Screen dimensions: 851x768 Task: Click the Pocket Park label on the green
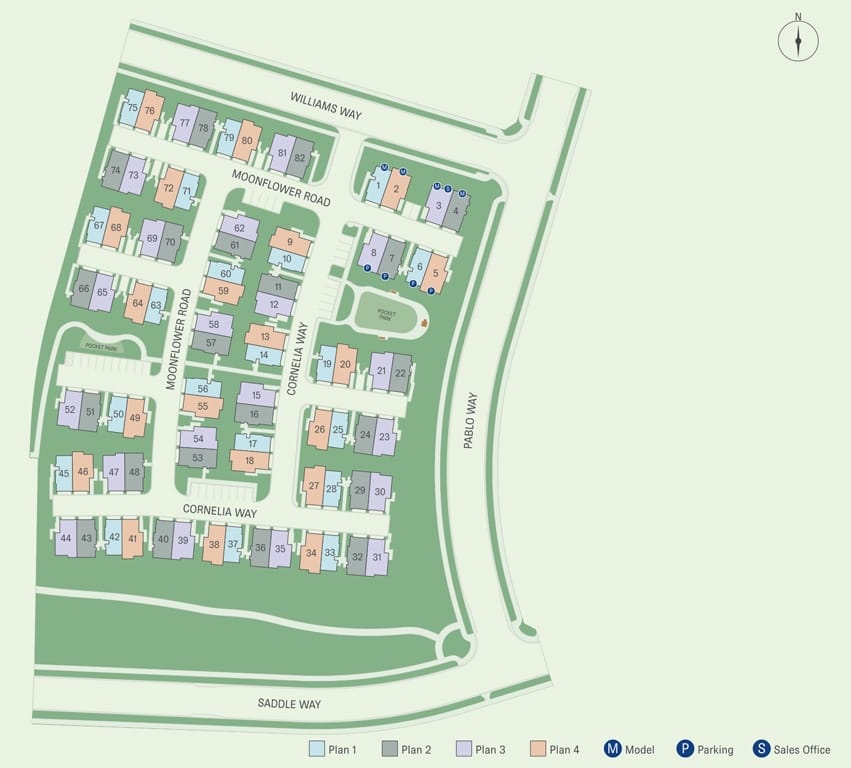pos(385,313)
